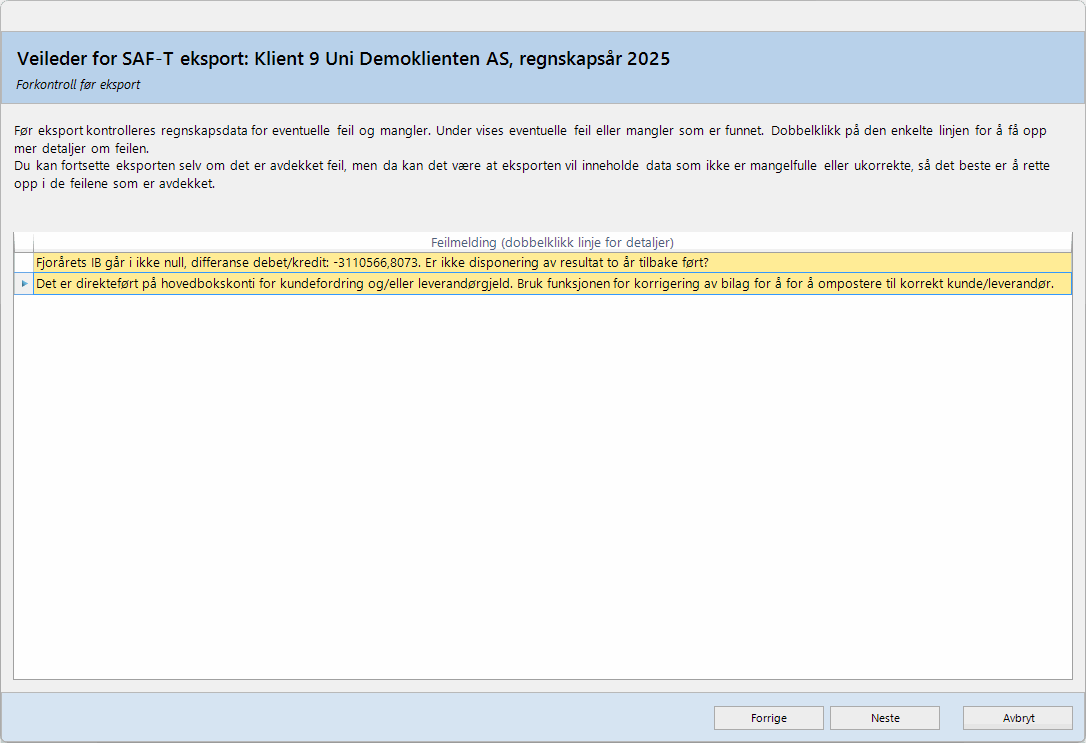Click the empty area of the error list
Screen dimensions: 1086x743
[x=542, y=480]
